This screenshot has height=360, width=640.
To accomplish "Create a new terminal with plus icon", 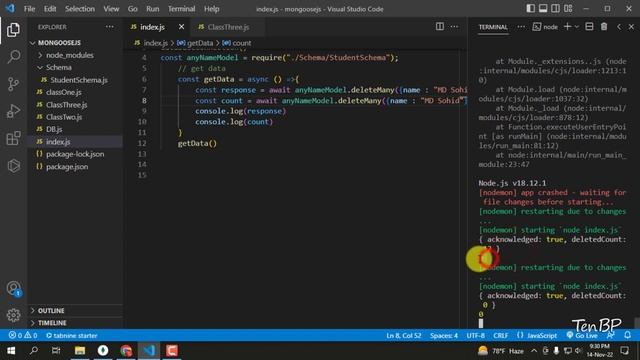I will click(567, 27).
